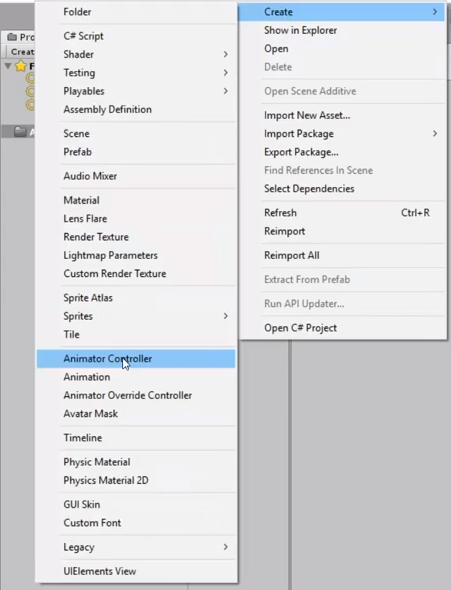The image size is (451, 590).
Task: Open C# Project
Action: tap(342, 328)
